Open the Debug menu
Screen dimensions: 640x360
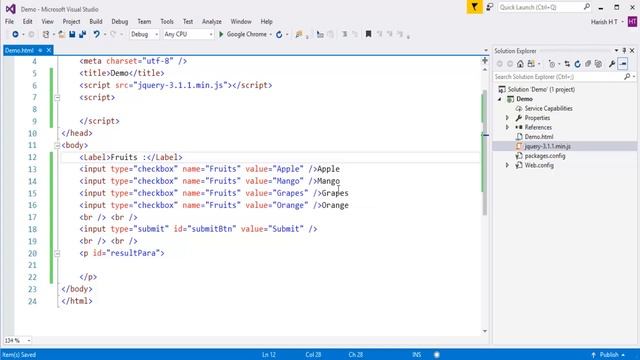pos(120,22)
